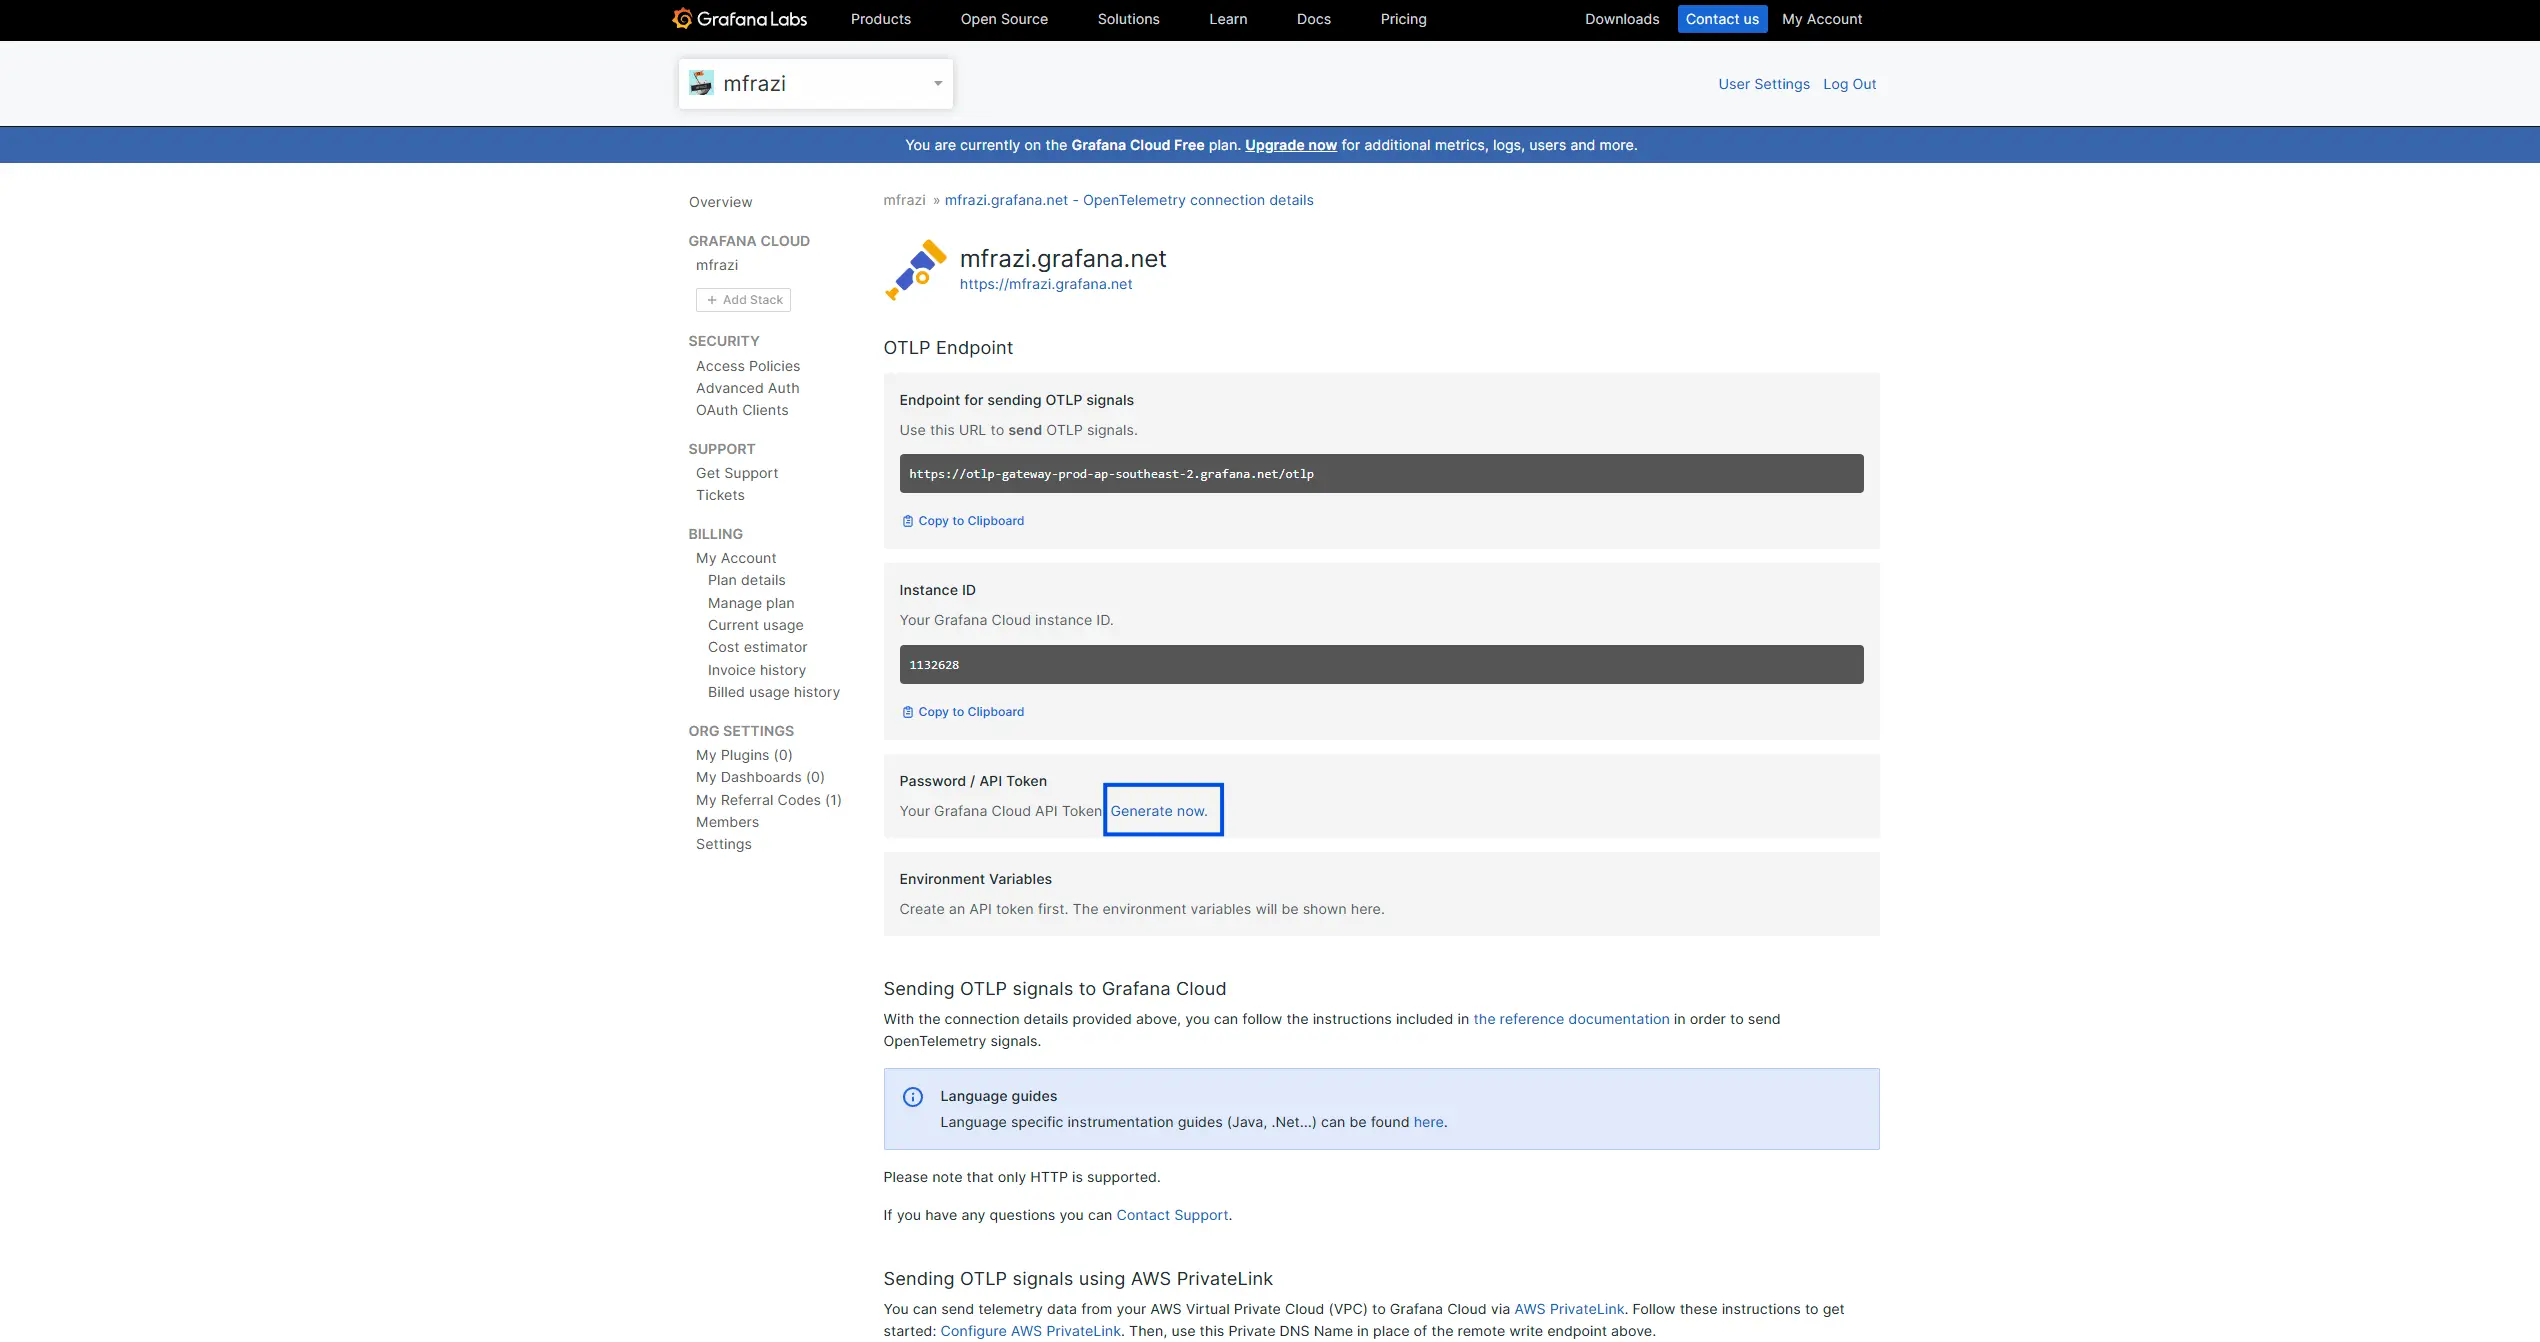Open Plan details

746,580
